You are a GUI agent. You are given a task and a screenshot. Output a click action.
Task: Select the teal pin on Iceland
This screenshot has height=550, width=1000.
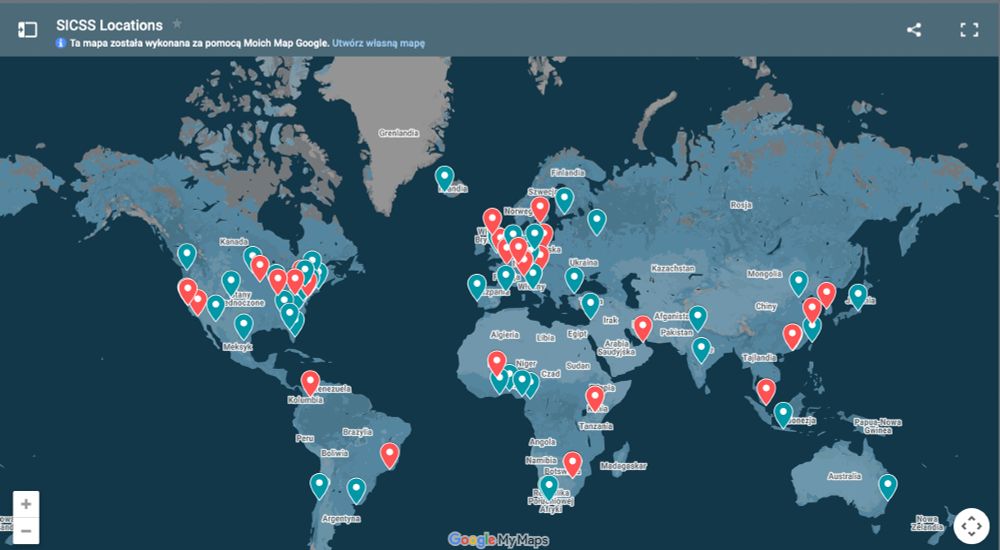pos(445,178)
